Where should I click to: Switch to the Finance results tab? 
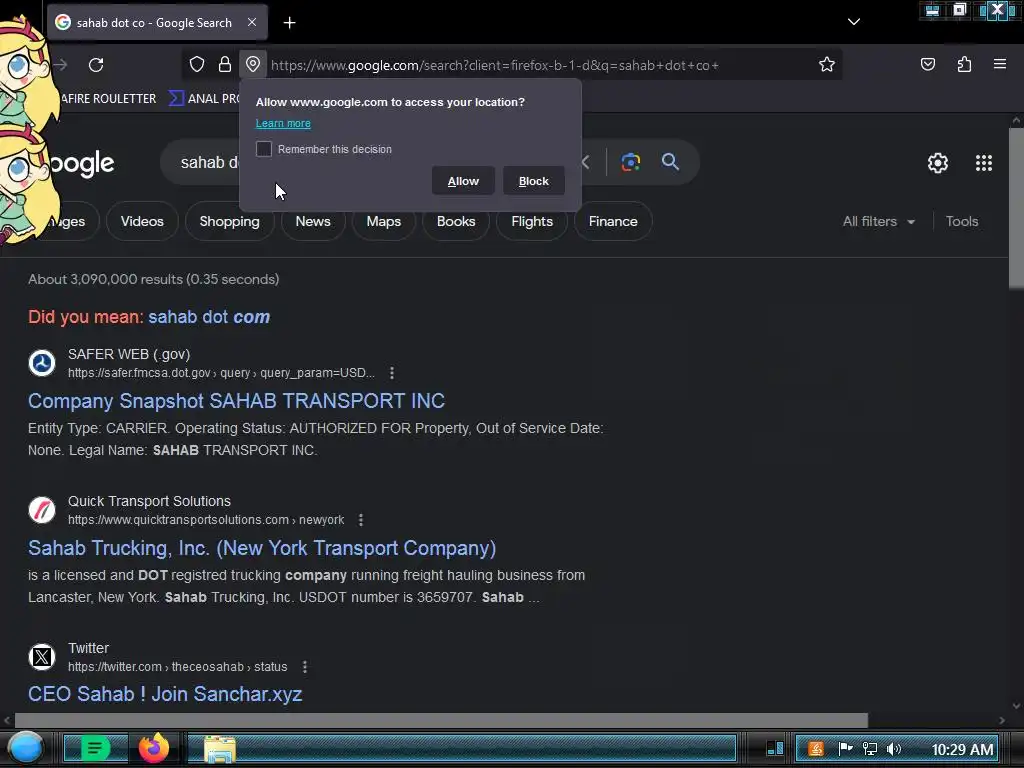[613, 221]
